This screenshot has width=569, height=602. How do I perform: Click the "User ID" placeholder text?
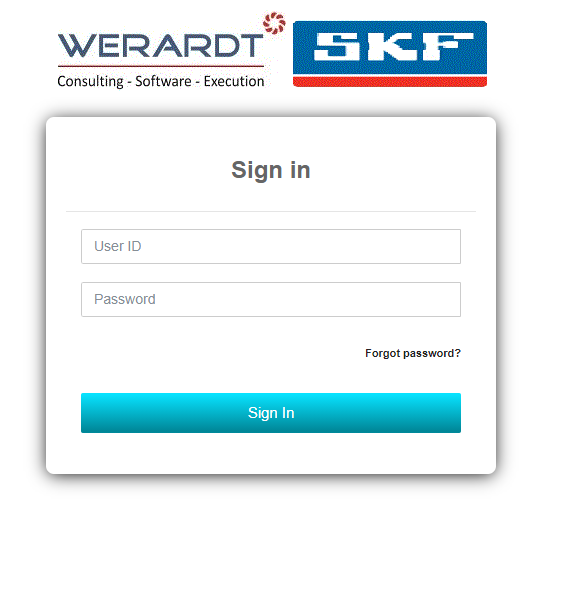118,246
